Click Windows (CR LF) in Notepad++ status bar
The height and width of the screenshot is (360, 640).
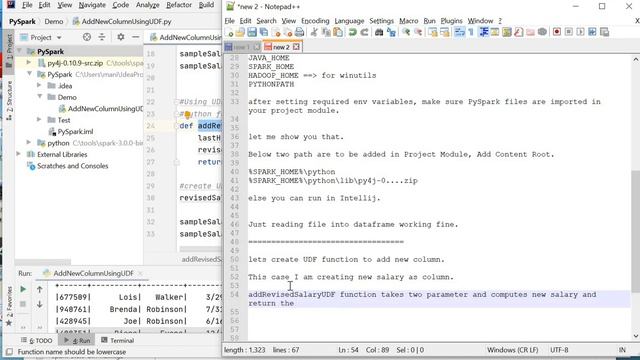click(x=512, y=350)
